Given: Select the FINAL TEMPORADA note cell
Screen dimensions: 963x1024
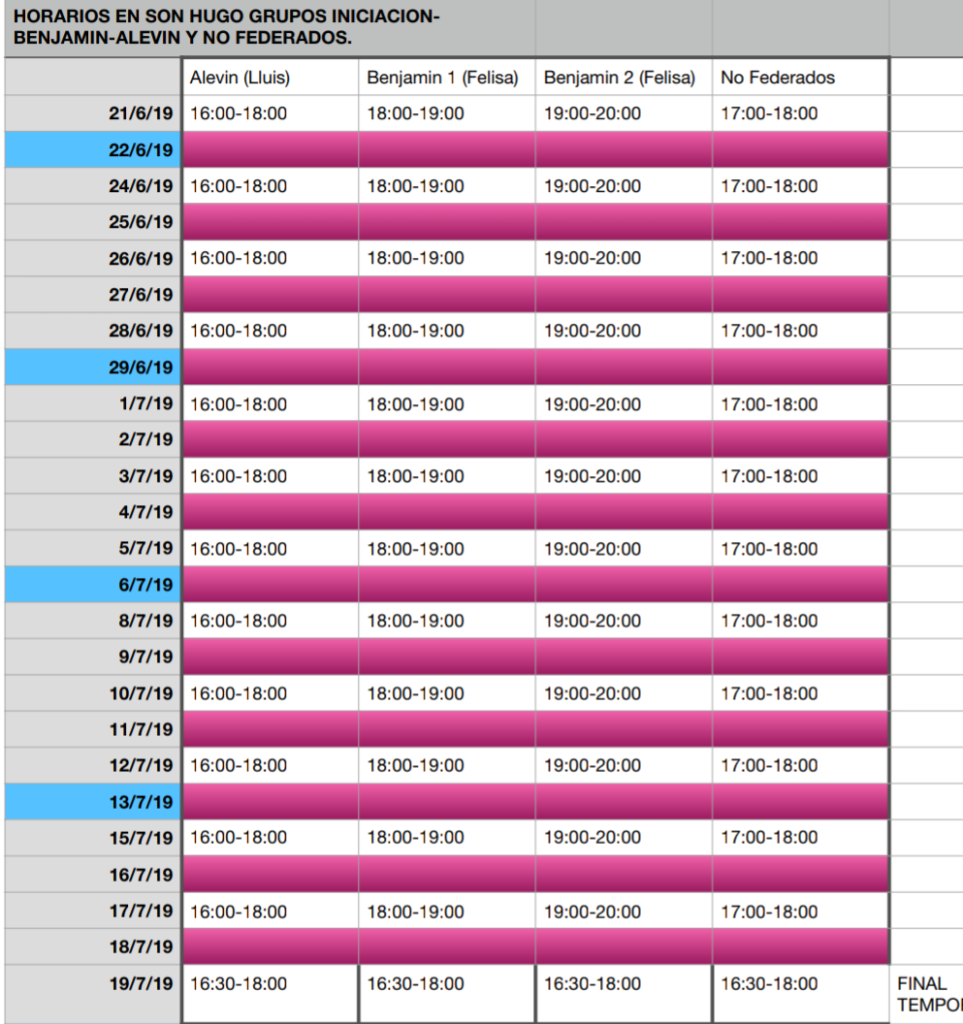Looking at the screenshot, I should (x=926, y=994).
